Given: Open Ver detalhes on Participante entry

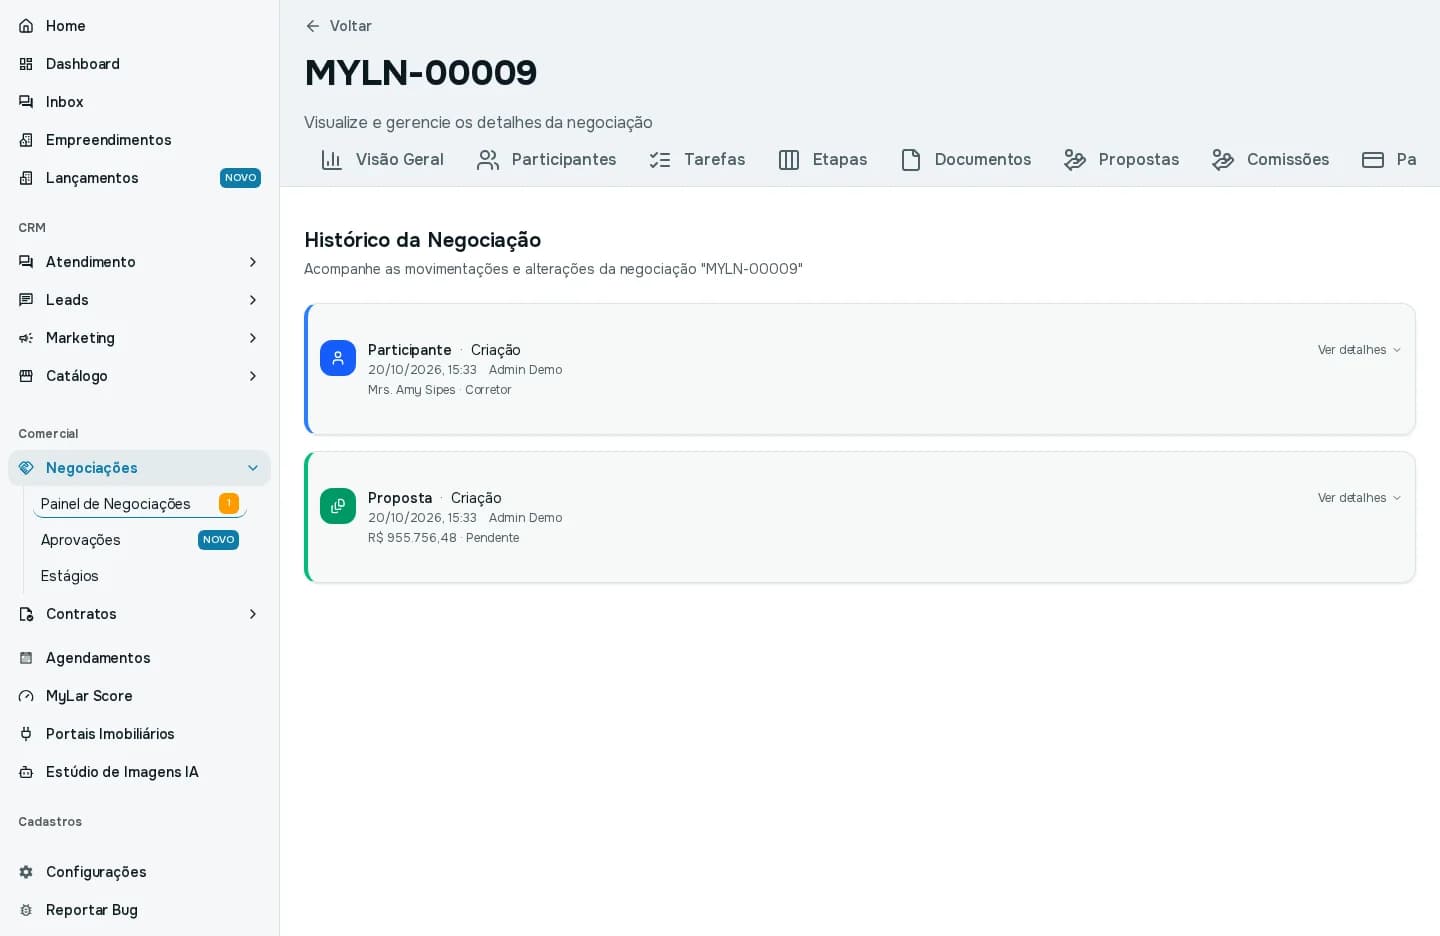Looking at the screenshot, I should coord(1359,350).
